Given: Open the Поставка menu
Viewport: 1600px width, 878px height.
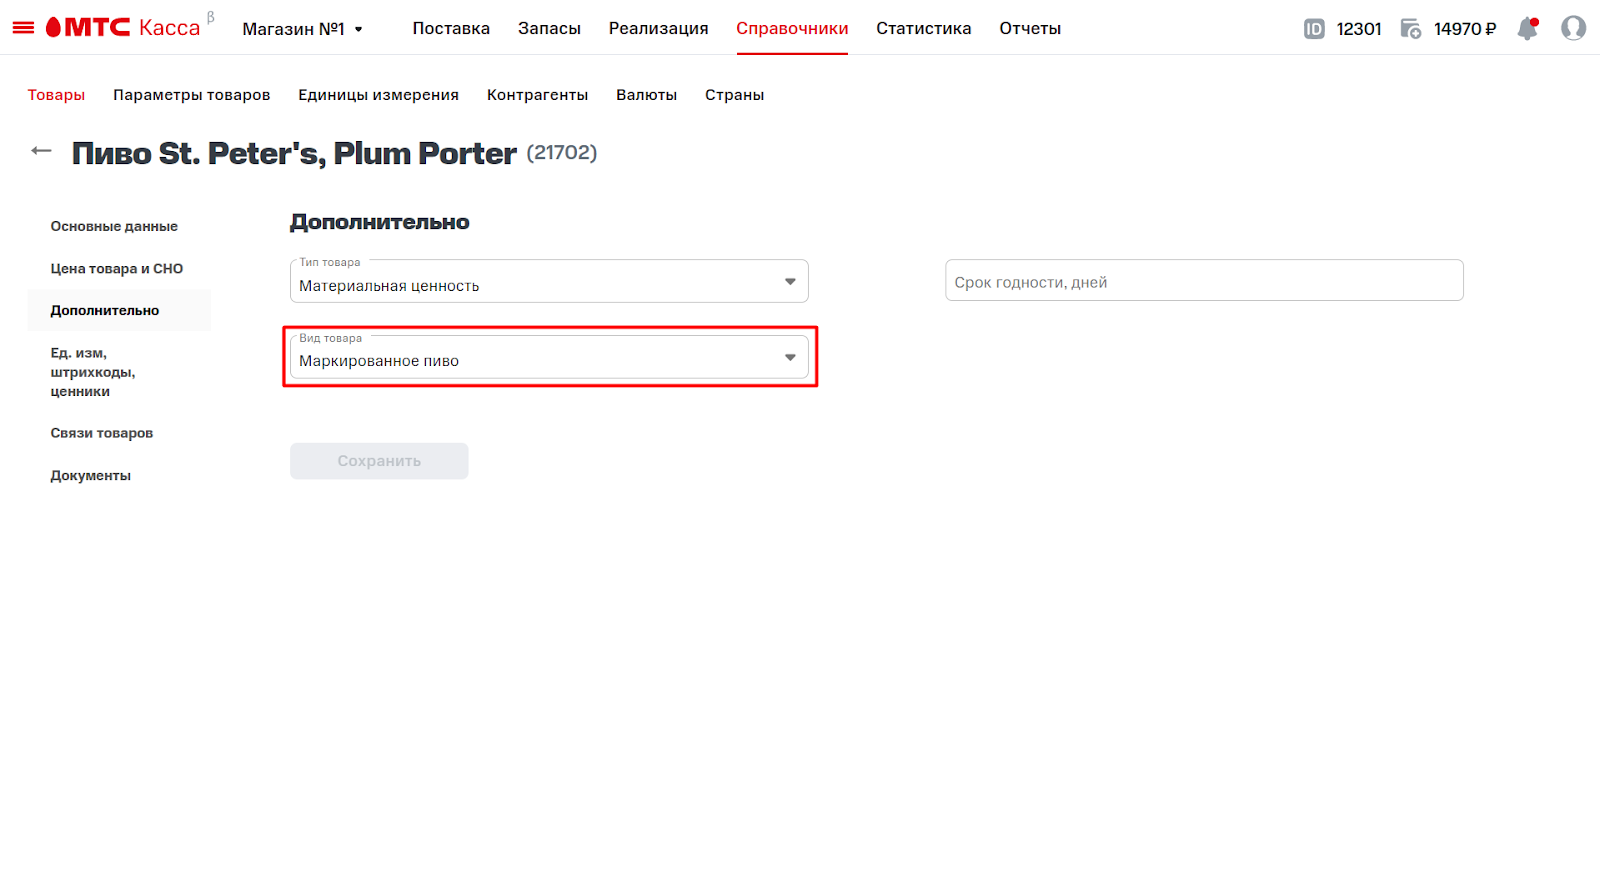Looking at the screenshot, I should pos(451,28).
